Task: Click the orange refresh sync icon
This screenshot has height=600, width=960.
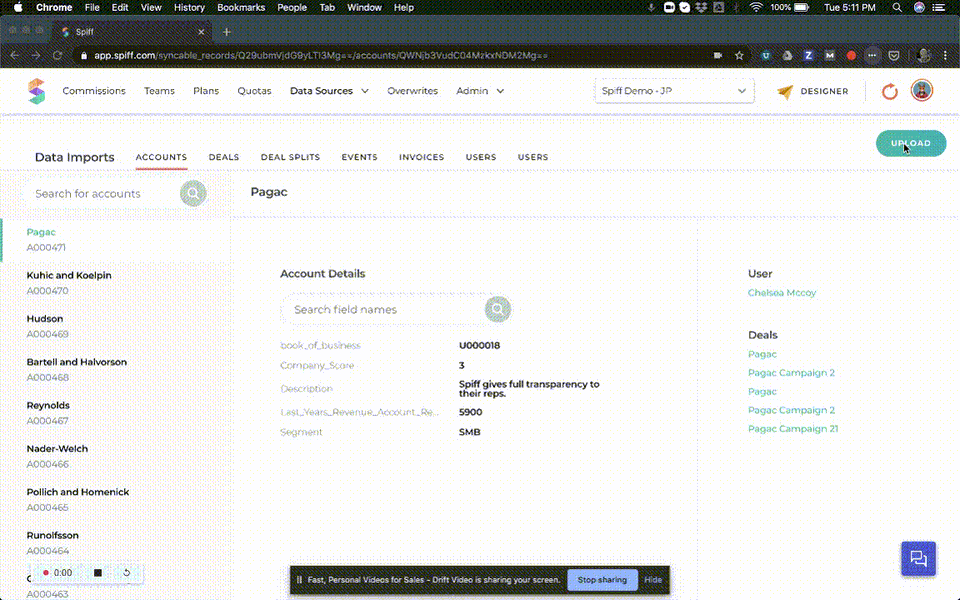Action: [890, 91]
